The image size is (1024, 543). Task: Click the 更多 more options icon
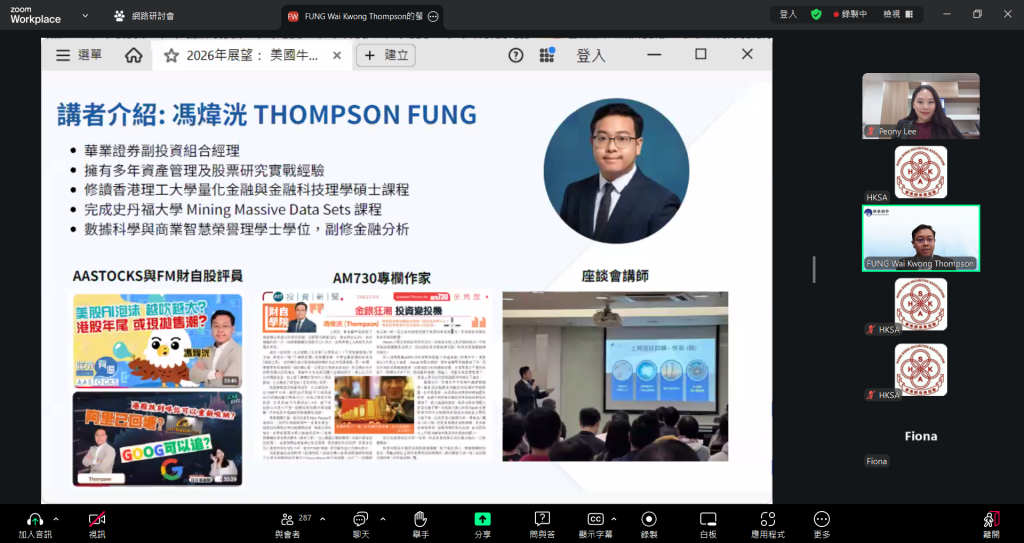pos(821,520)
